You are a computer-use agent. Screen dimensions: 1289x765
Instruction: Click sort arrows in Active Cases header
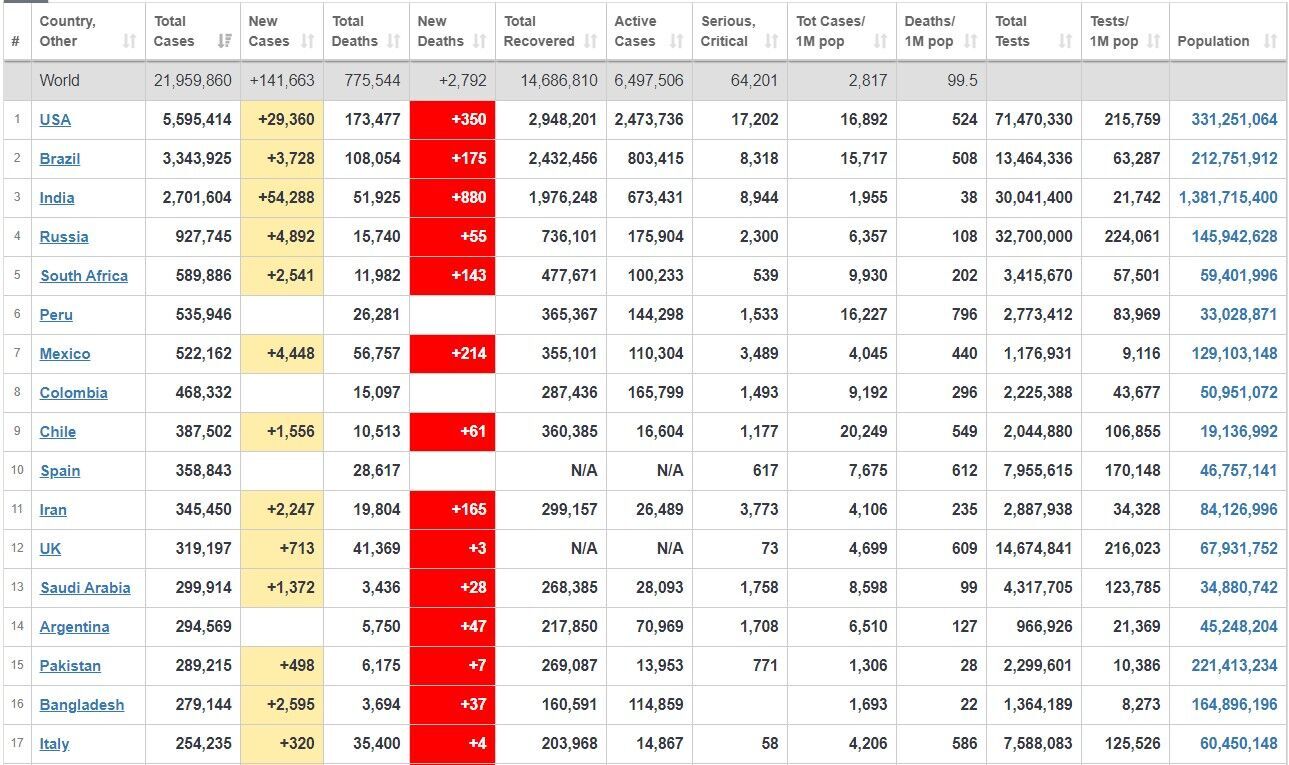click(676, 41)
